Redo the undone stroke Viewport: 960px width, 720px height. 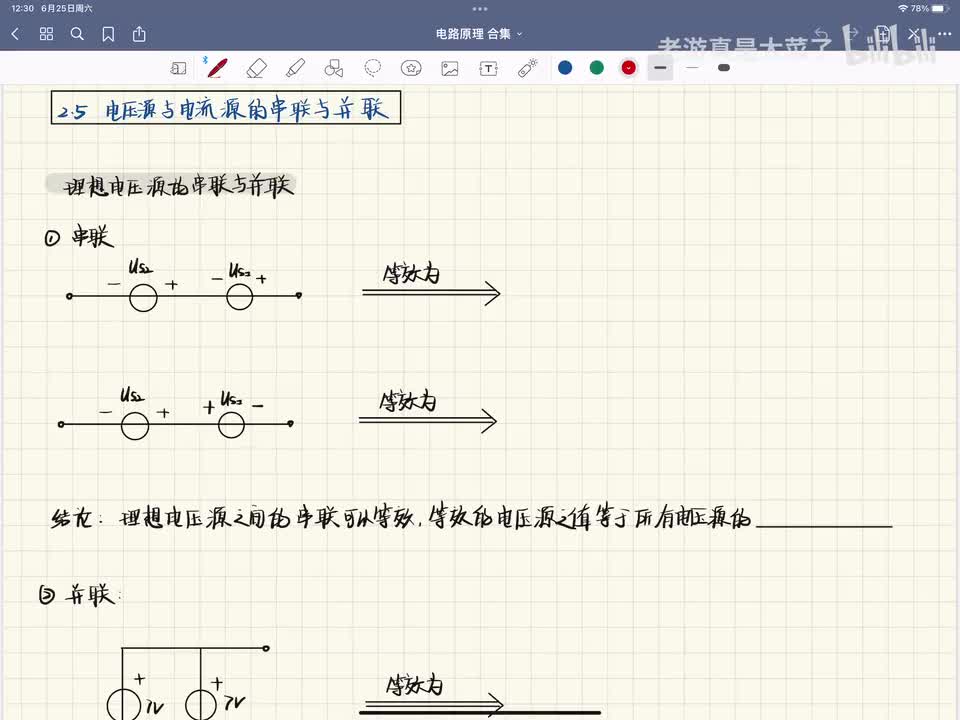point(852,34)
